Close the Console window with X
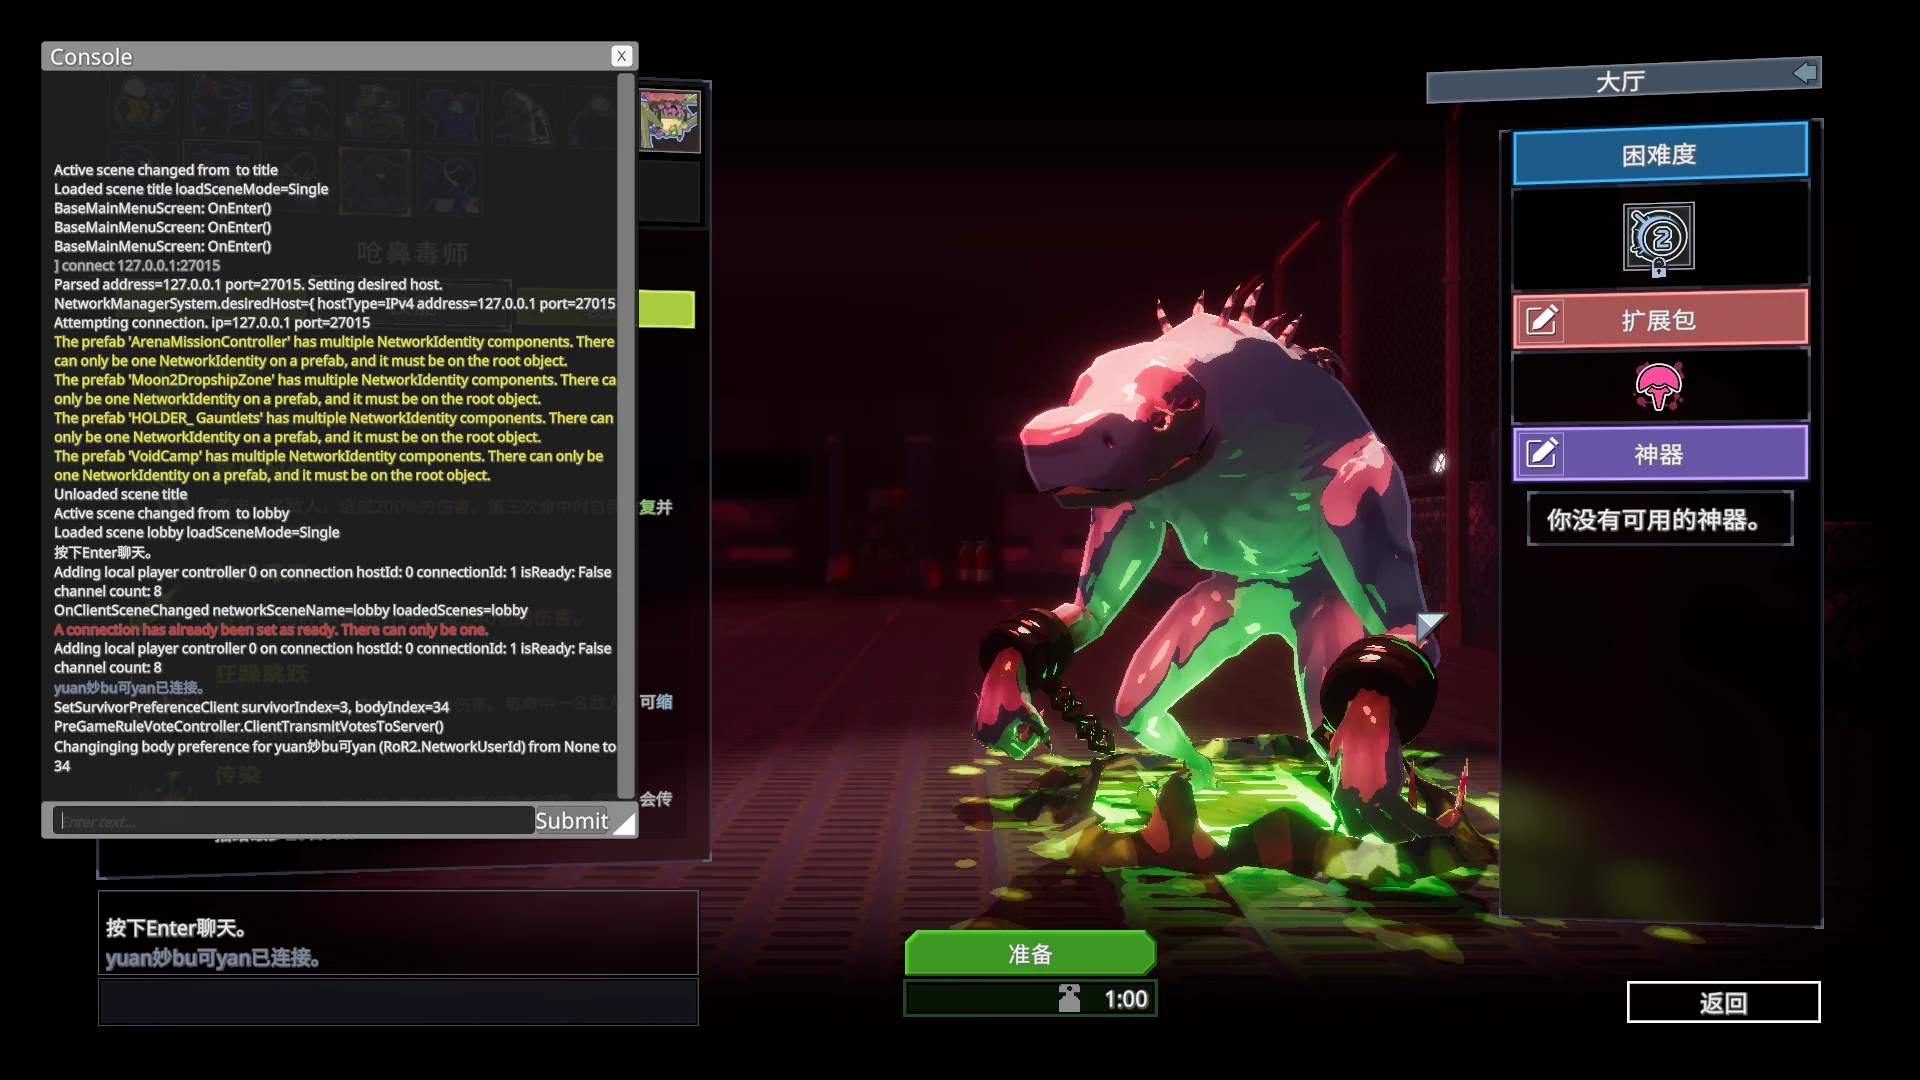Screen dimensions: 1920x1080 coord(621,56)
